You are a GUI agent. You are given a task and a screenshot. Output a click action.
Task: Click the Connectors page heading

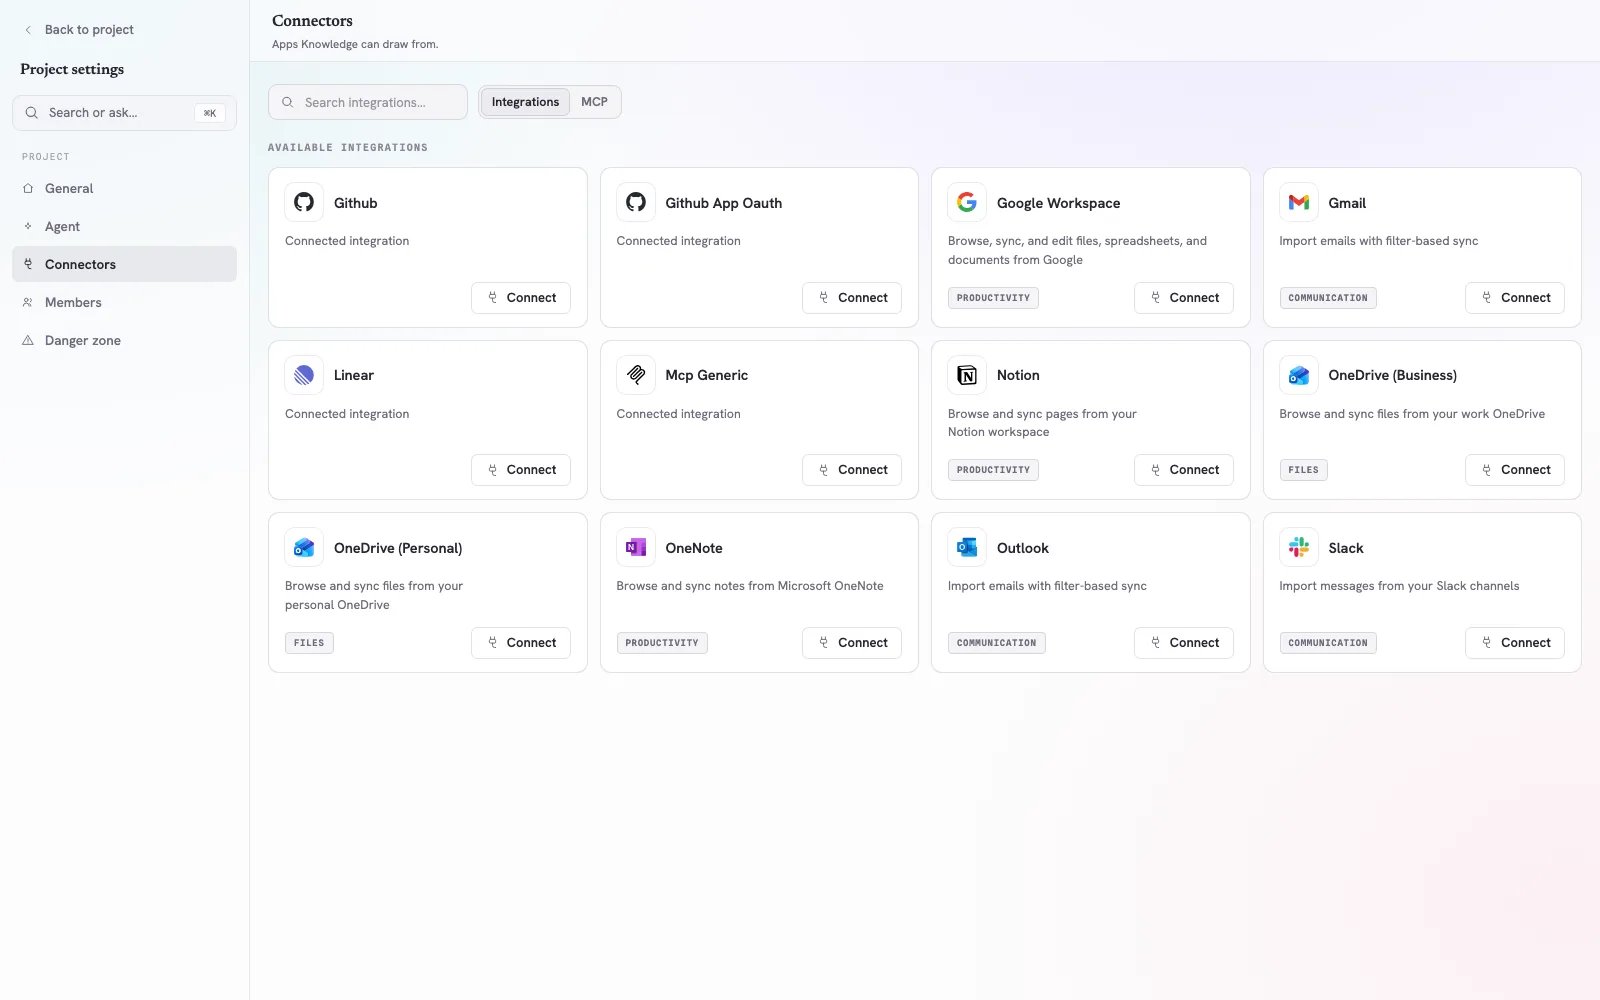click(x=312, y=21)
